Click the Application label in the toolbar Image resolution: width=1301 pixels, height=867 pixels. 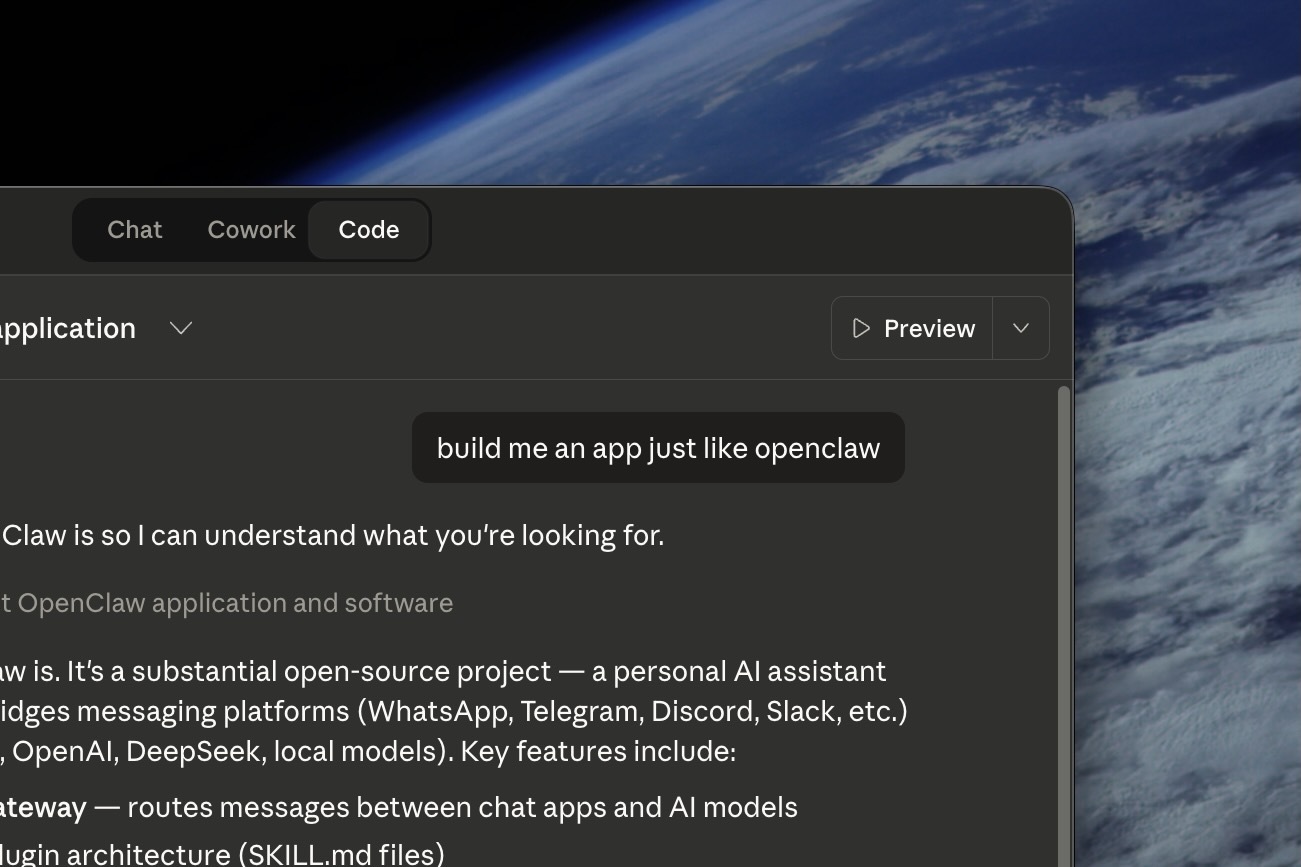point(67,328)
